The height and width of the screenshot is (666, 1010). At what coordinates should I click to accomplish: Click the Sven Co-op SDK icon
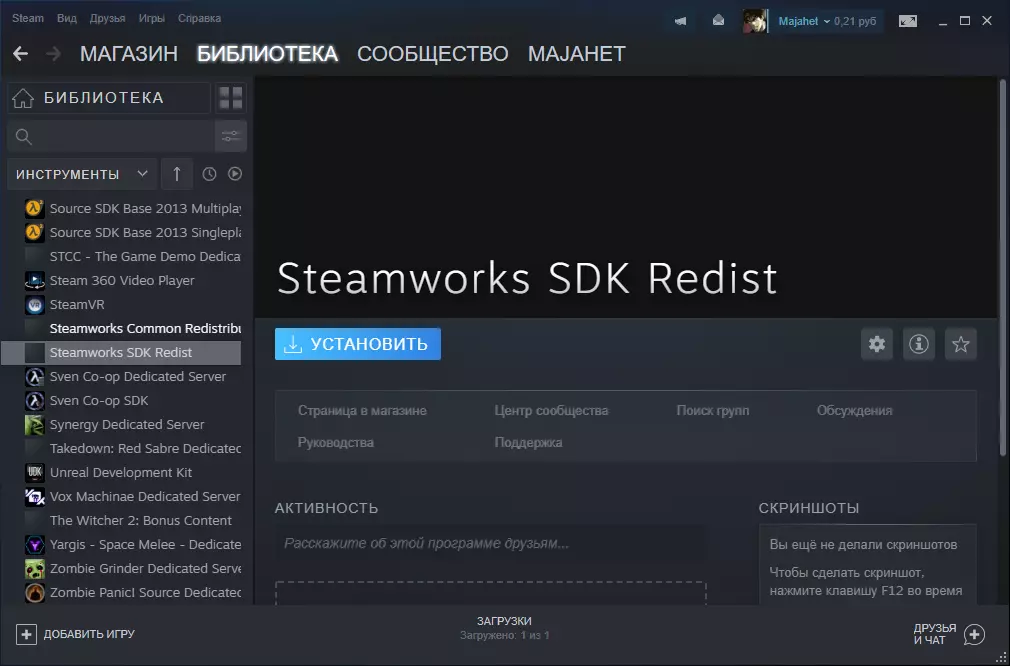tap(35, 401)
